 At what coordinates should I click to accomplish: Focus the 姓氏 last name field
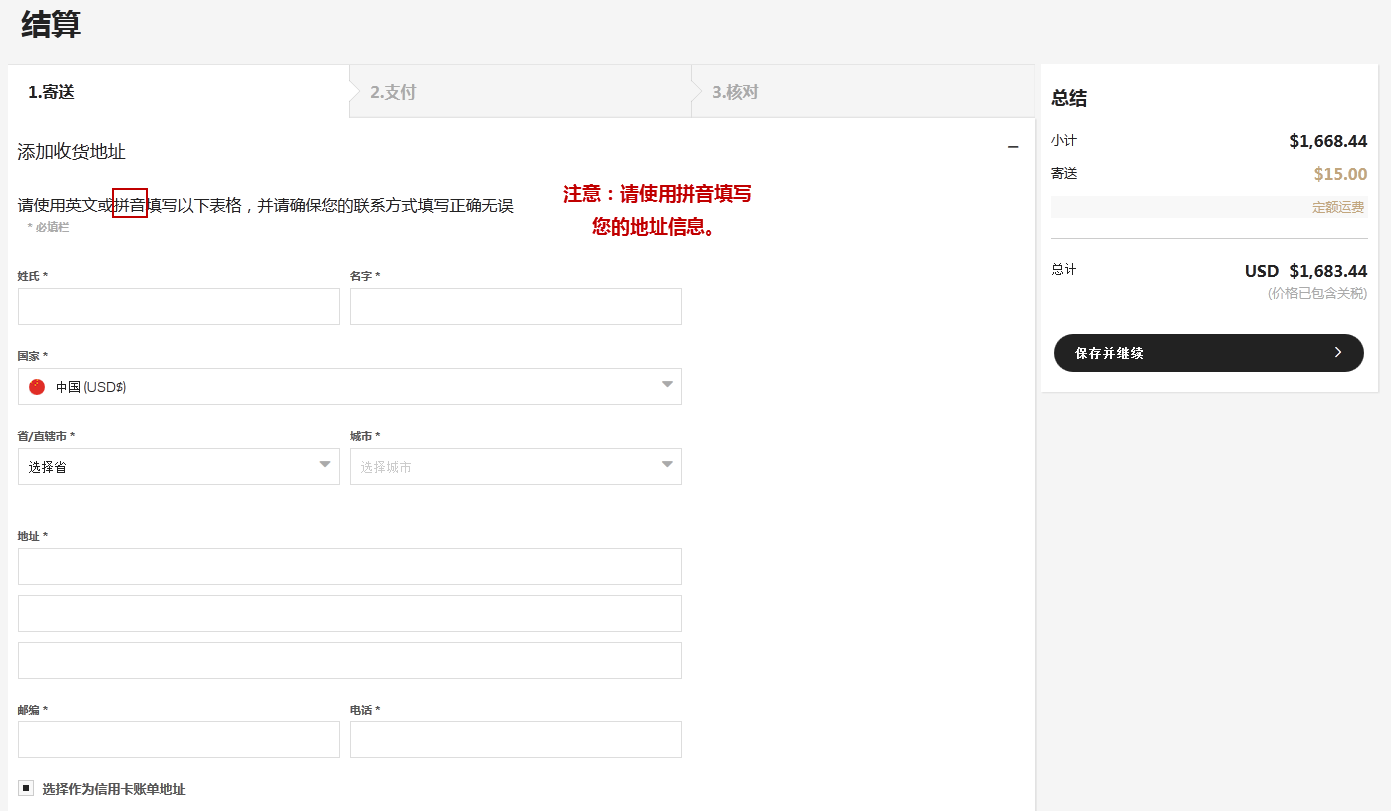click(179, 306)
